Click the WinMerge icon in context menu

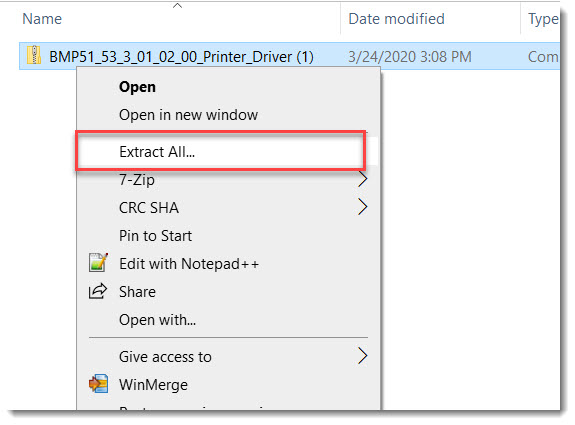[98, 384]
